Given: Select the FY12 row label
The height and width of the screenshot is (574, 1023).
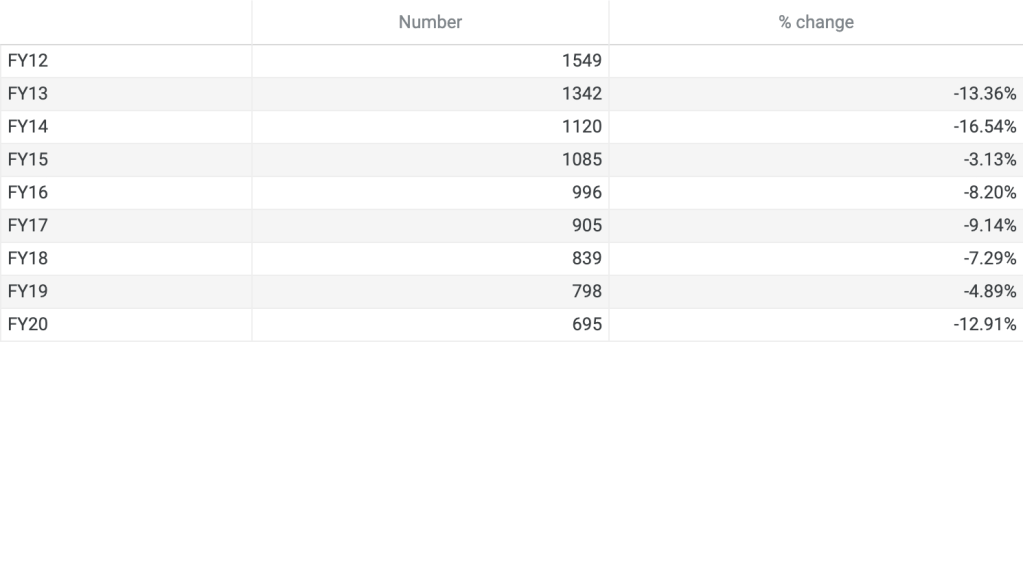Looking at the screenshot, I should (28, 61).
